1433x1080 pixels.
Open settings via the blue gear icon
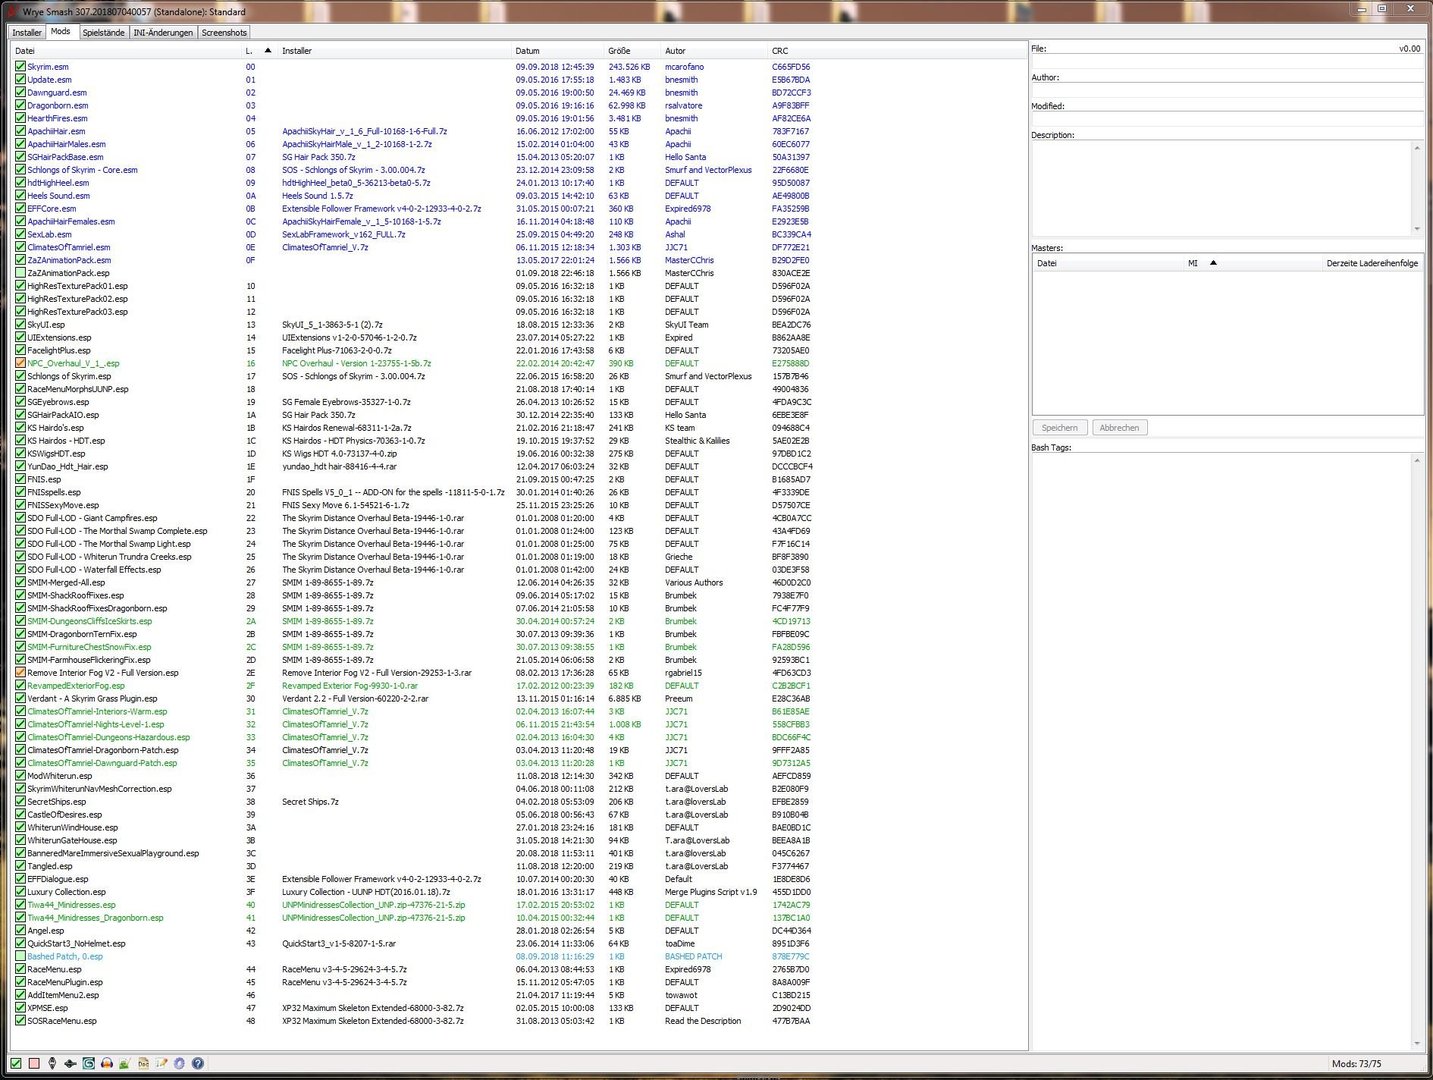pyautogui.click(x=179, y=1063)
